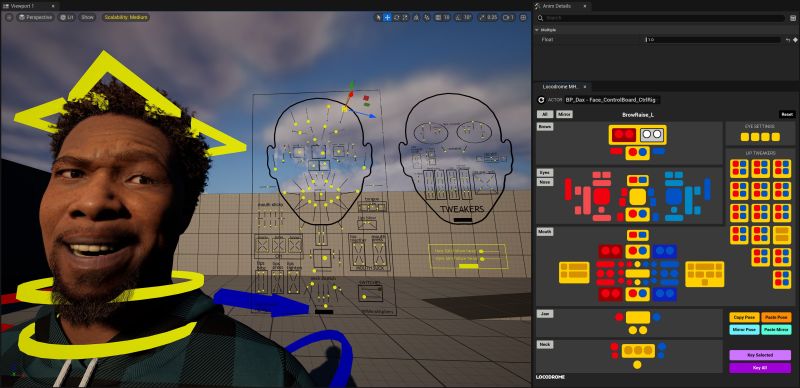Select large yellow square in Eyes section center
Viewport: 800px width, 388px height.
pyautogui.click(x=638, y=197)
